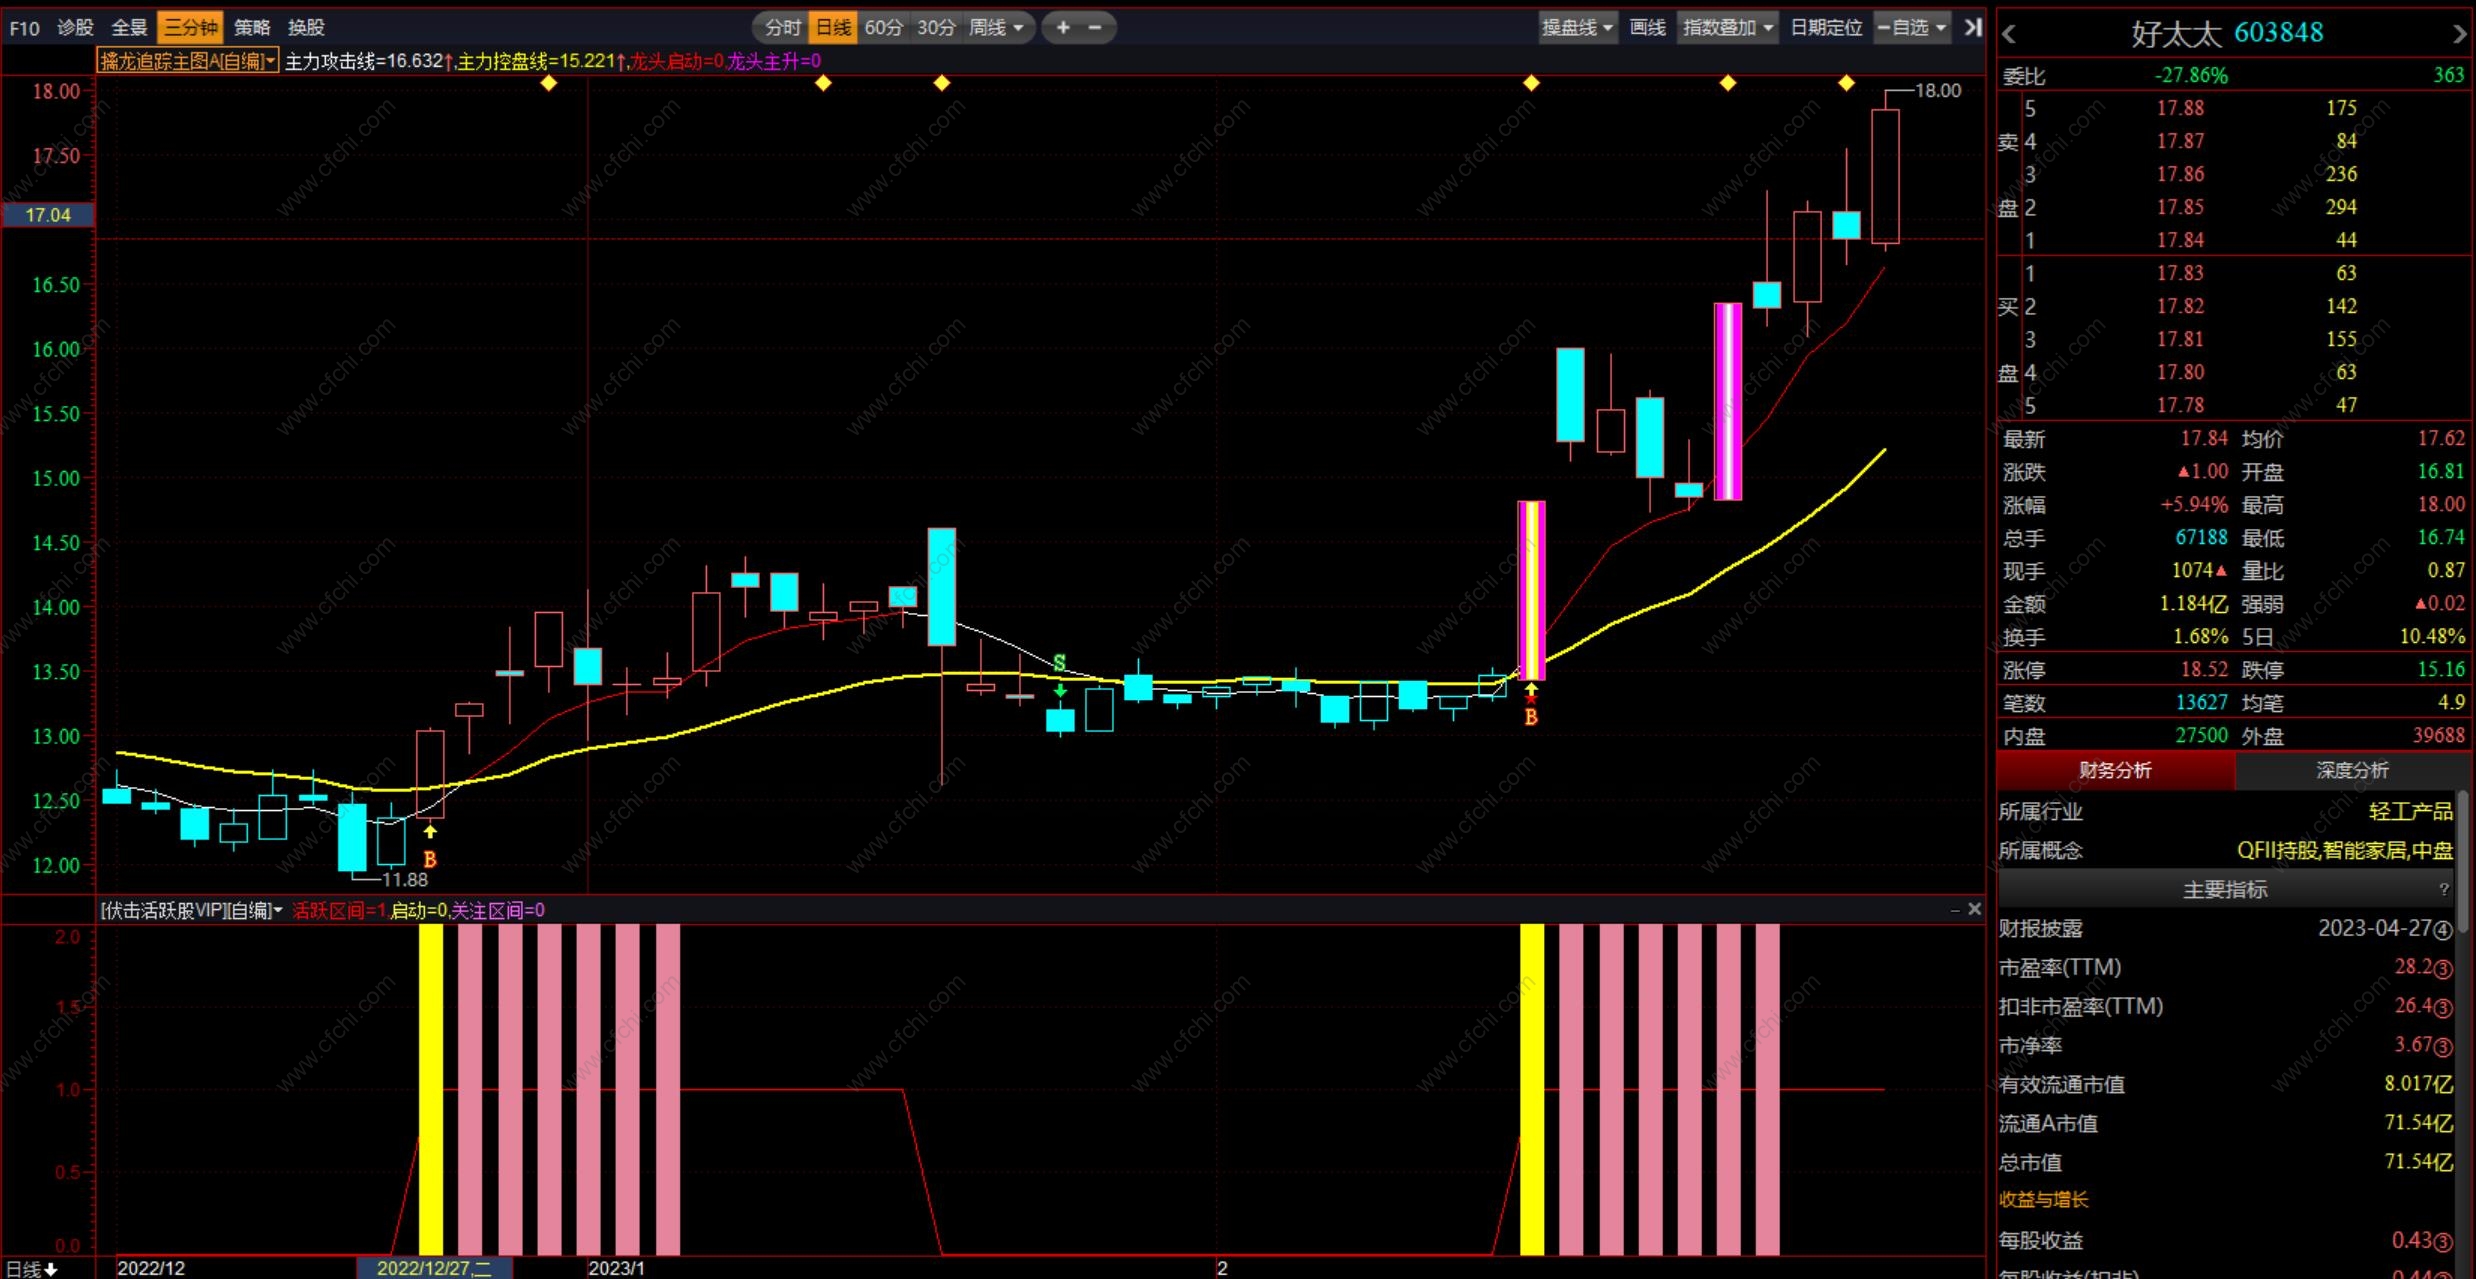Switch chart period to 分时

782,28
